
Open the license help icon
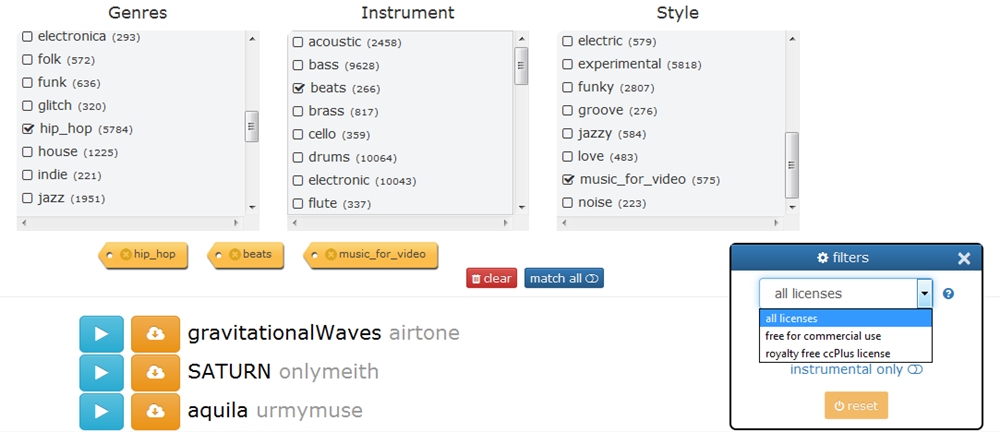(x=948, y=294)
